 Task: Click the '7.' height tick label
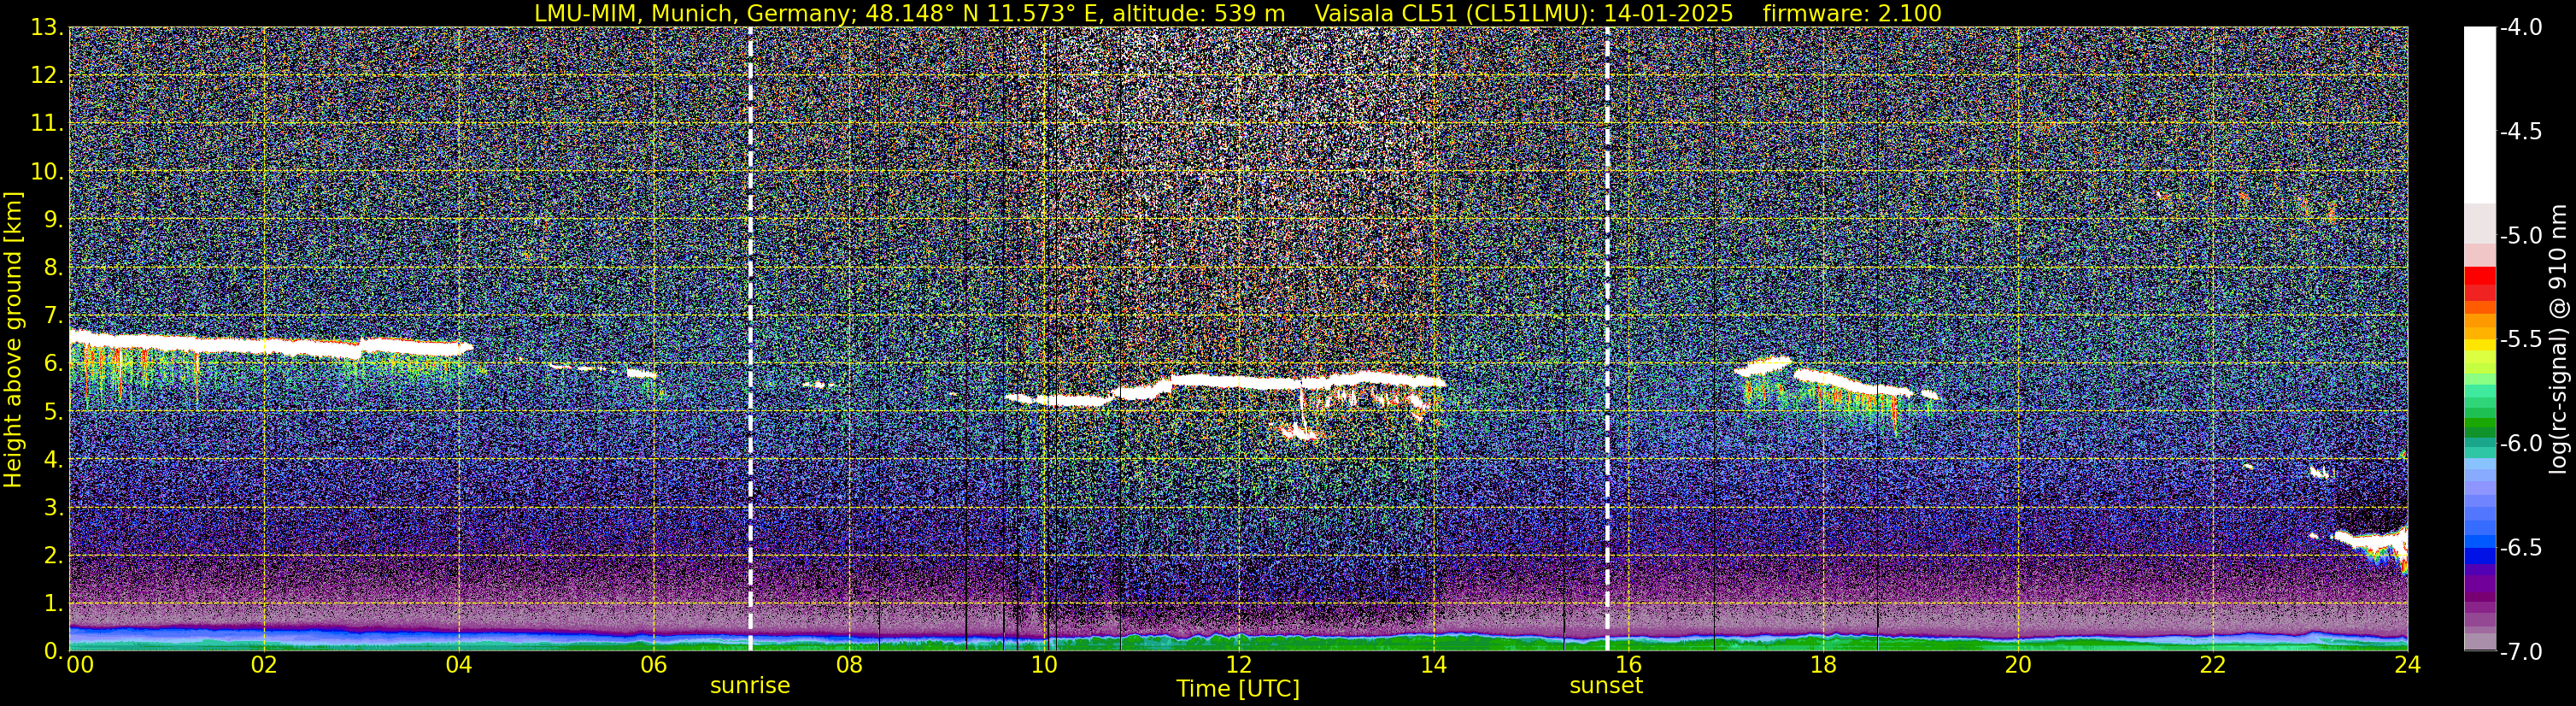tap(53, 316)
